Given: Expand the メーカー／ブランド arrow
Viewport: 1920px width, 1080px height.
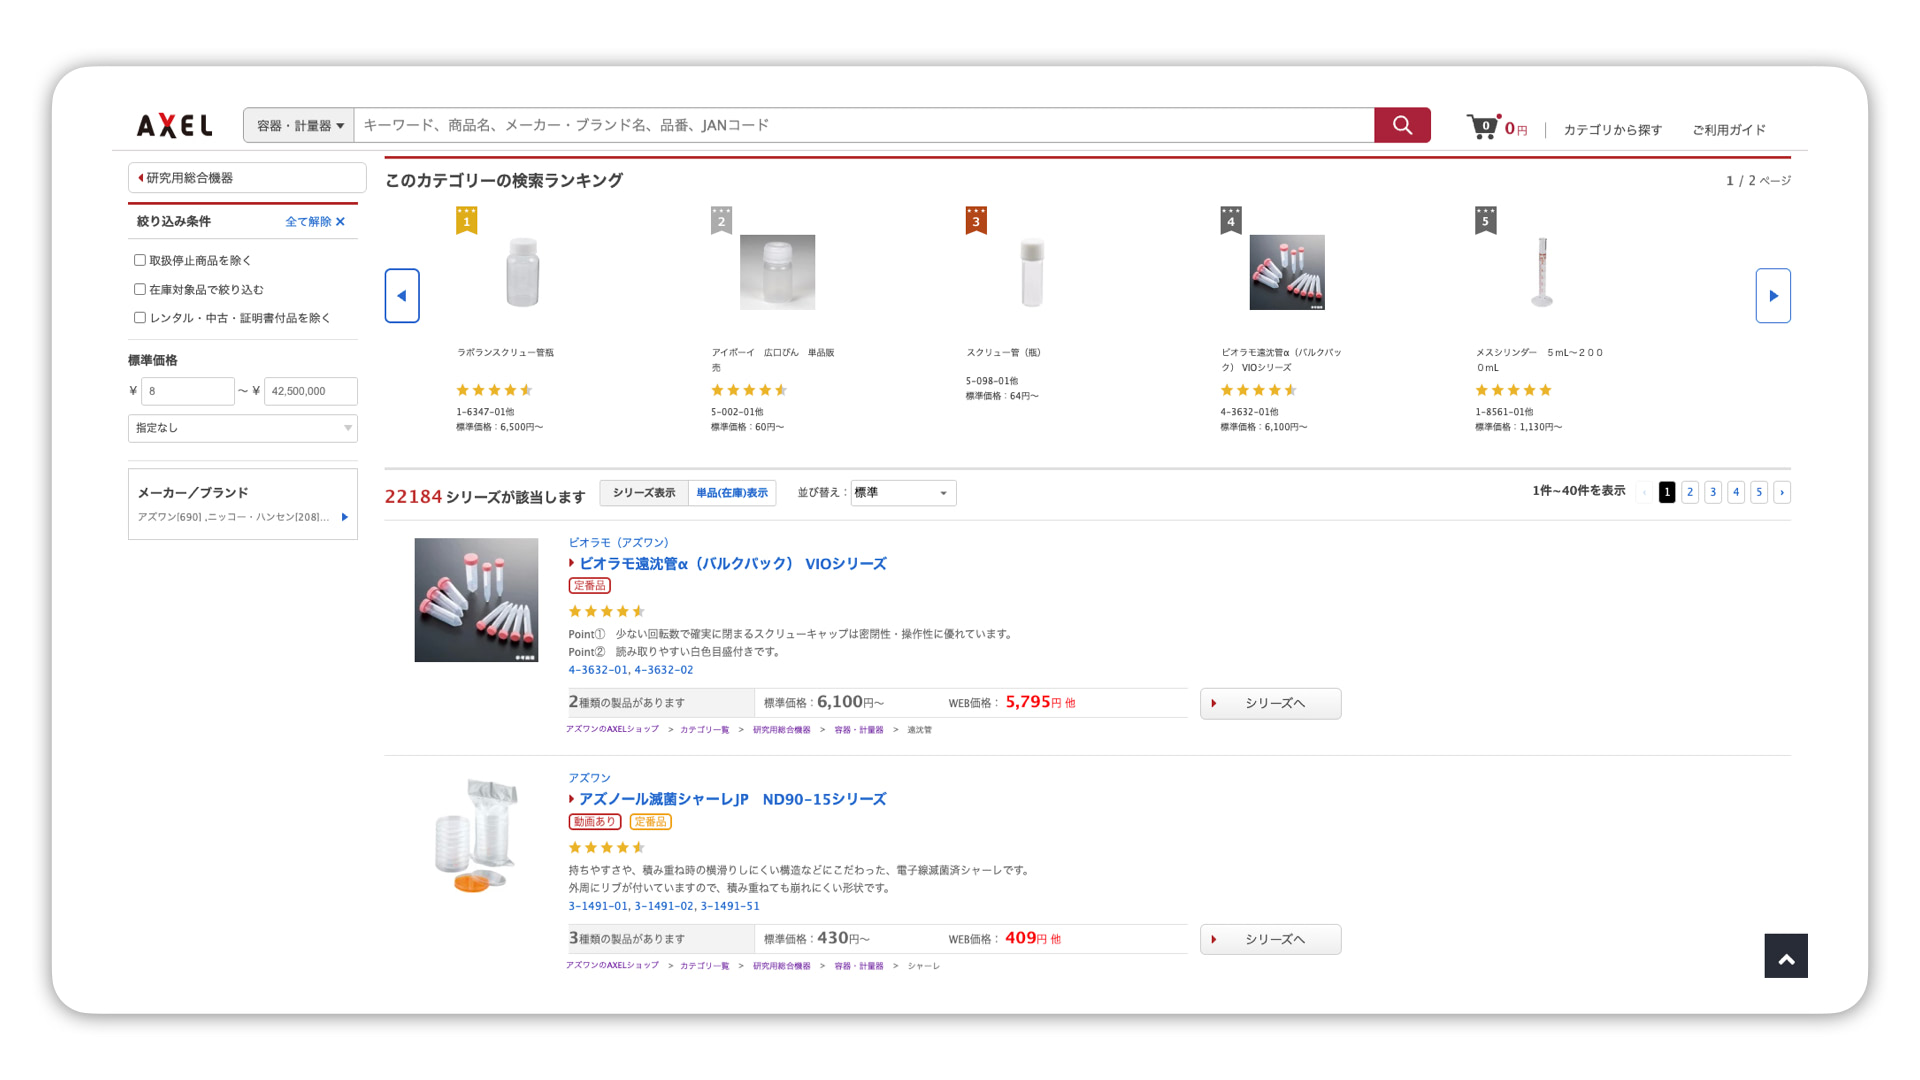Looking at the screenshot, I should pyautogui.click(x=345, y=517).
